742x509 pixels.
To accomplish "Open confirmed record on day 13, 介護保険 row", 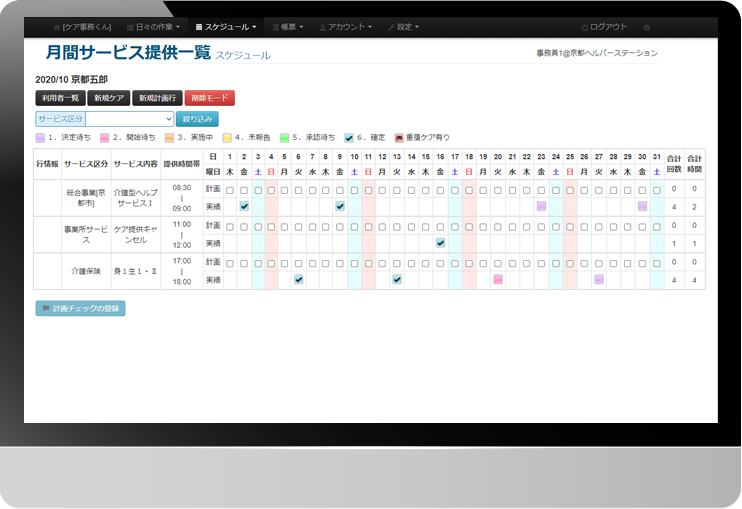I will click(397, 280).
